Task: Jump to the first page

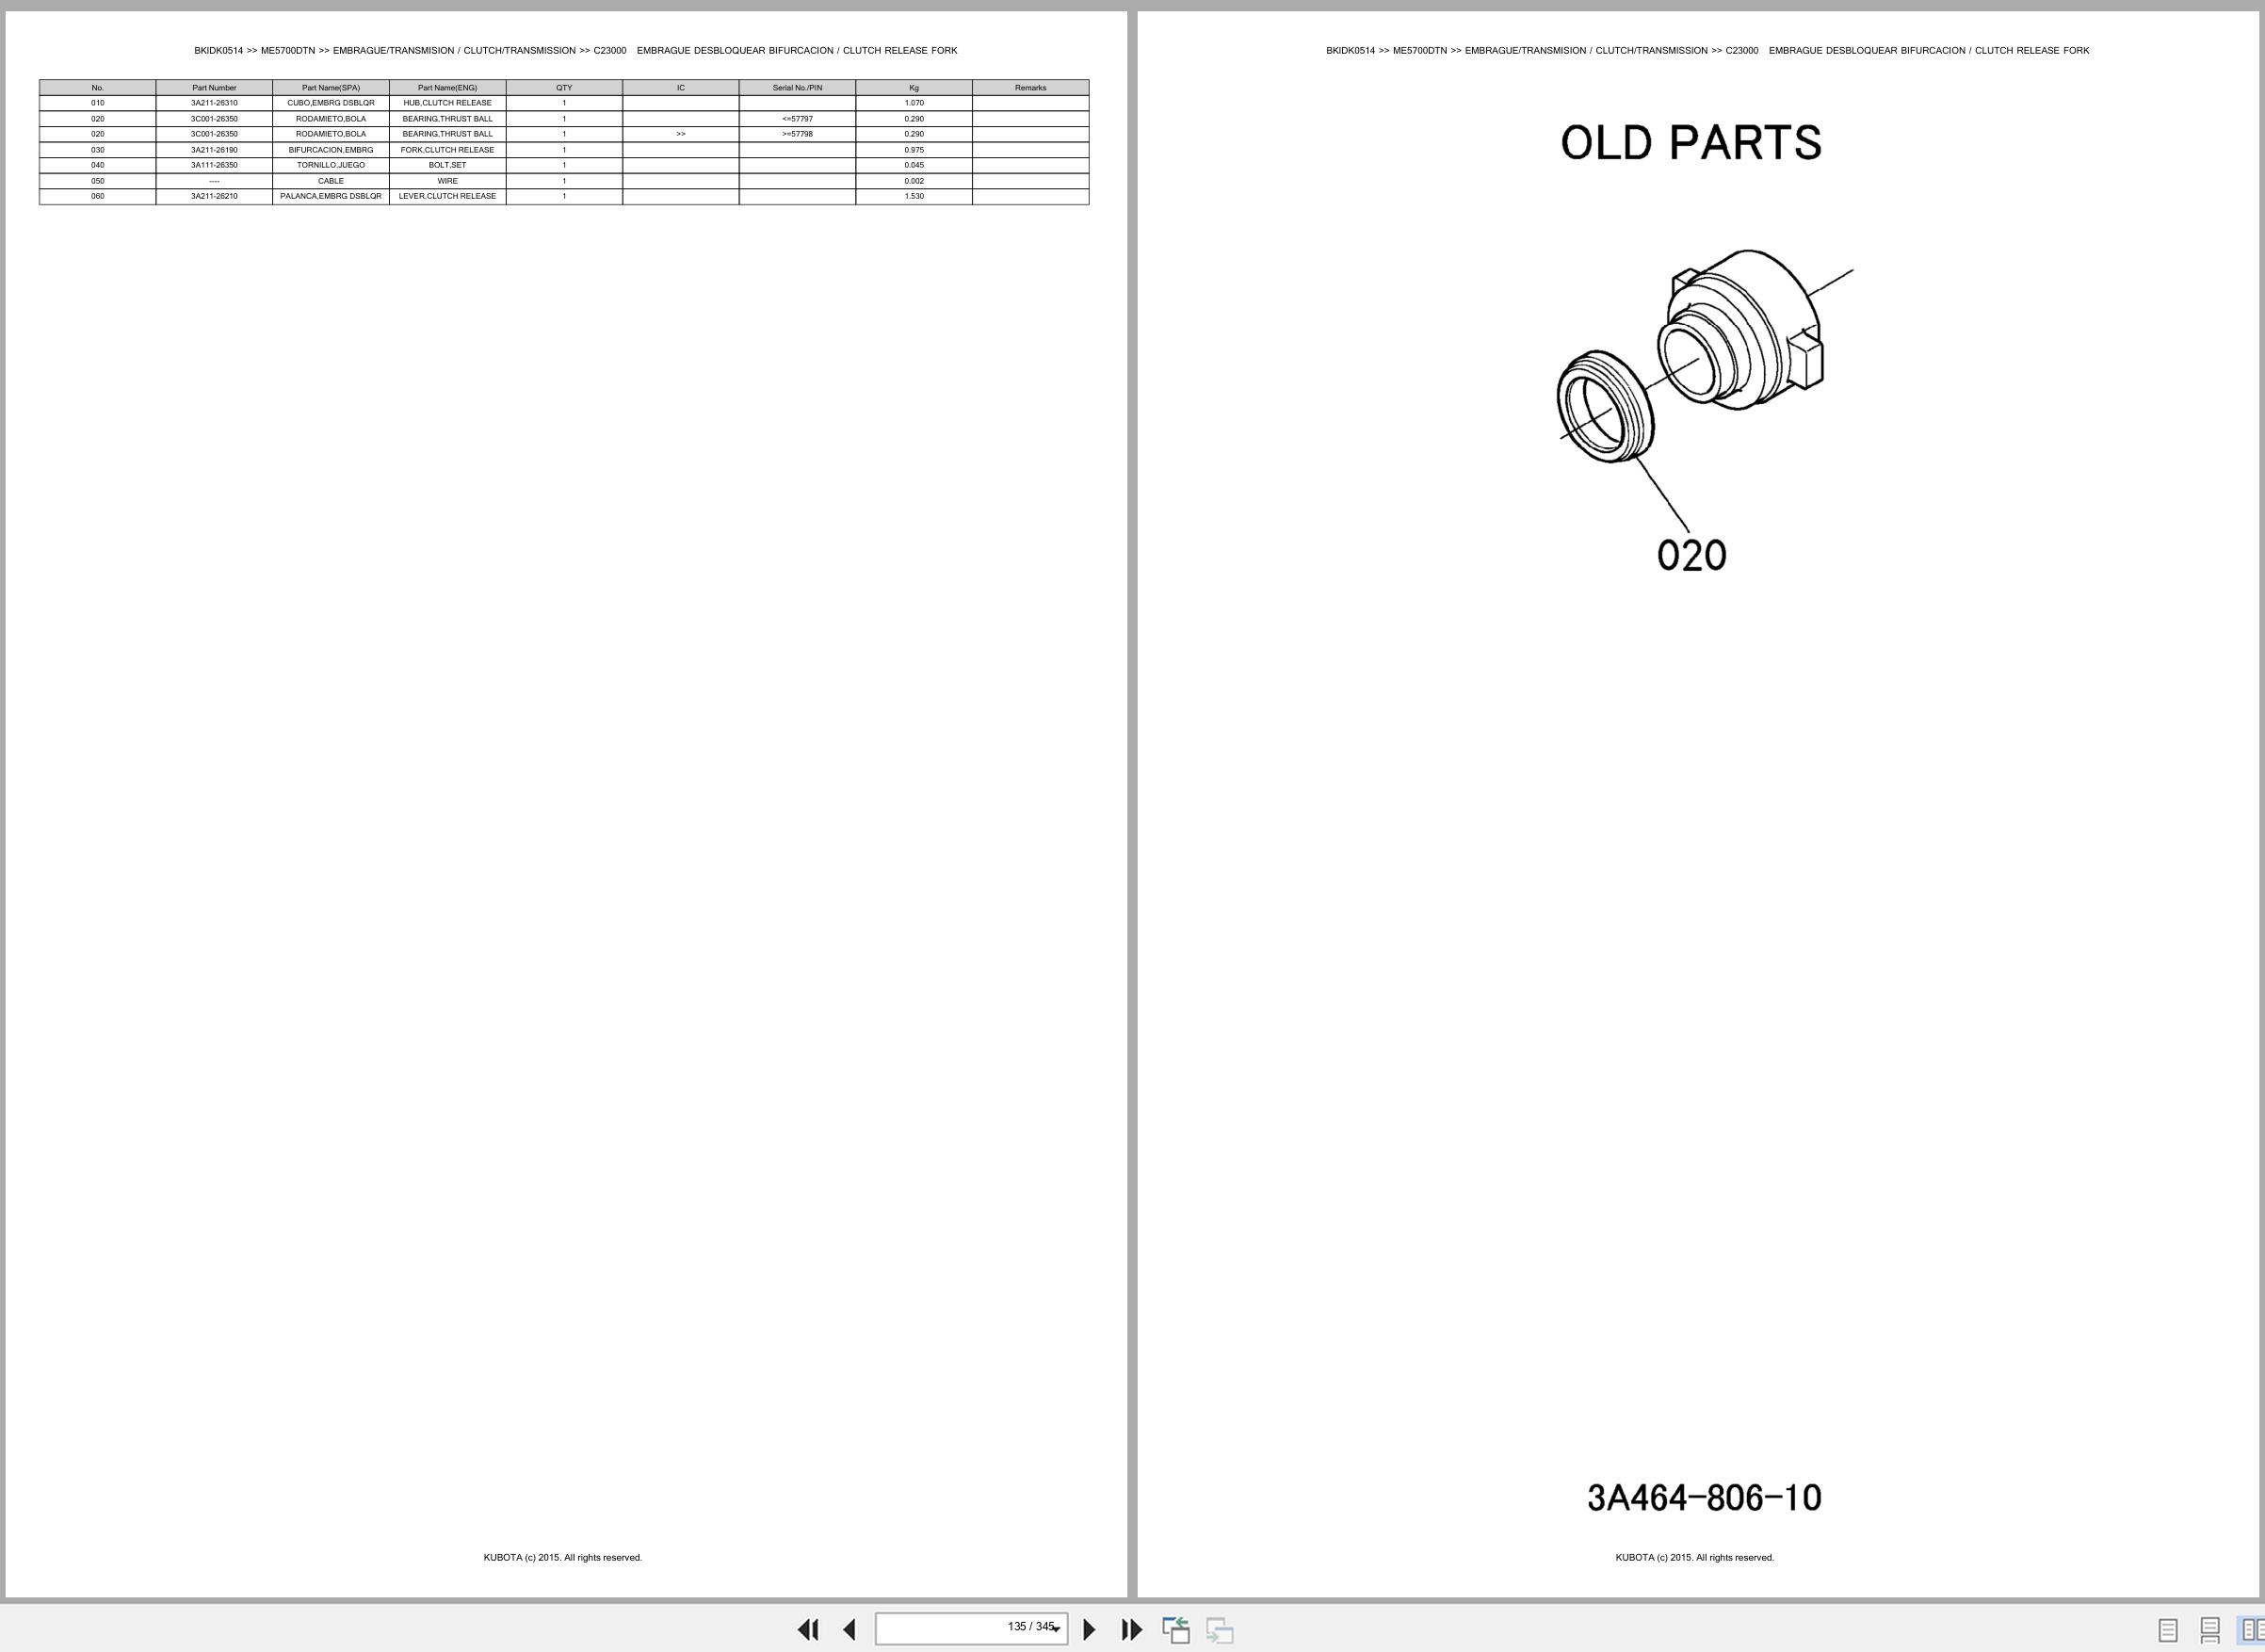Action: pyautogui.click(x=808, y=1629)
